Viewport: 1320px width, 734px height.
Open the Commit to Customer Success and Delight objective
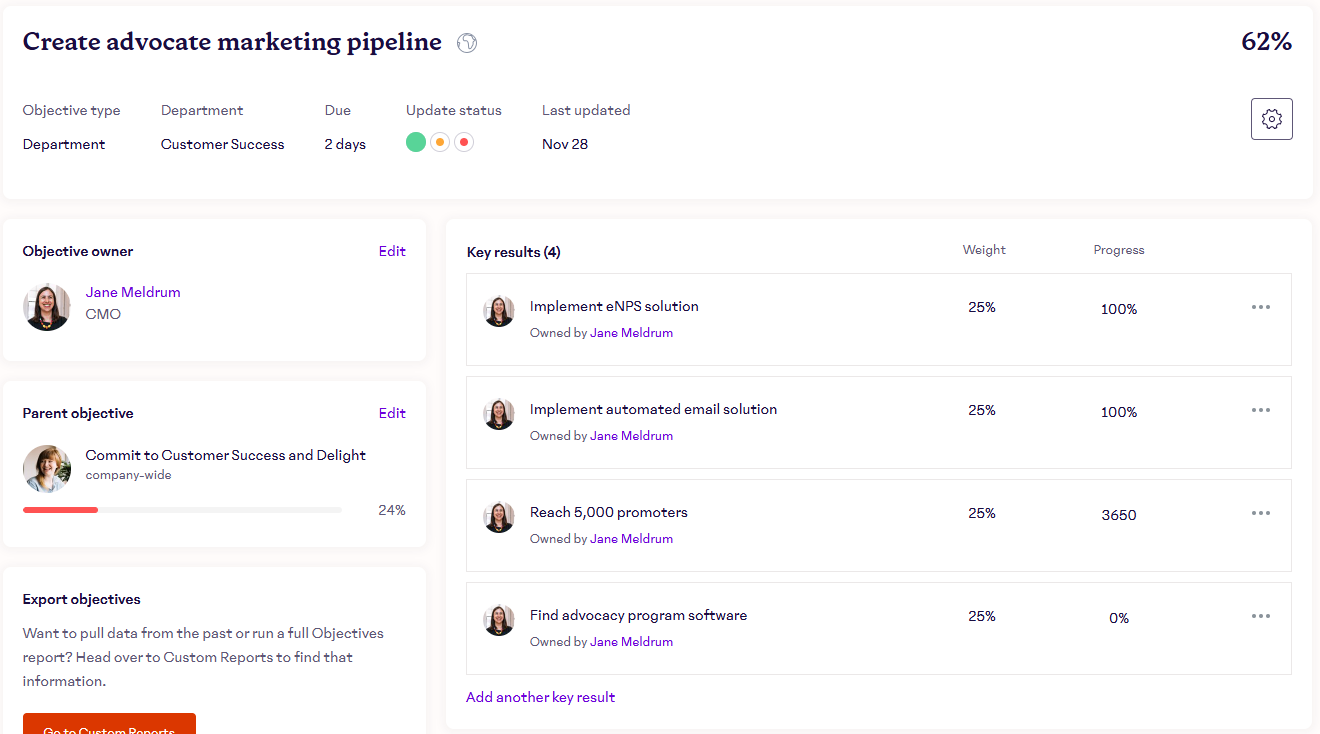[x=225, y=455]
